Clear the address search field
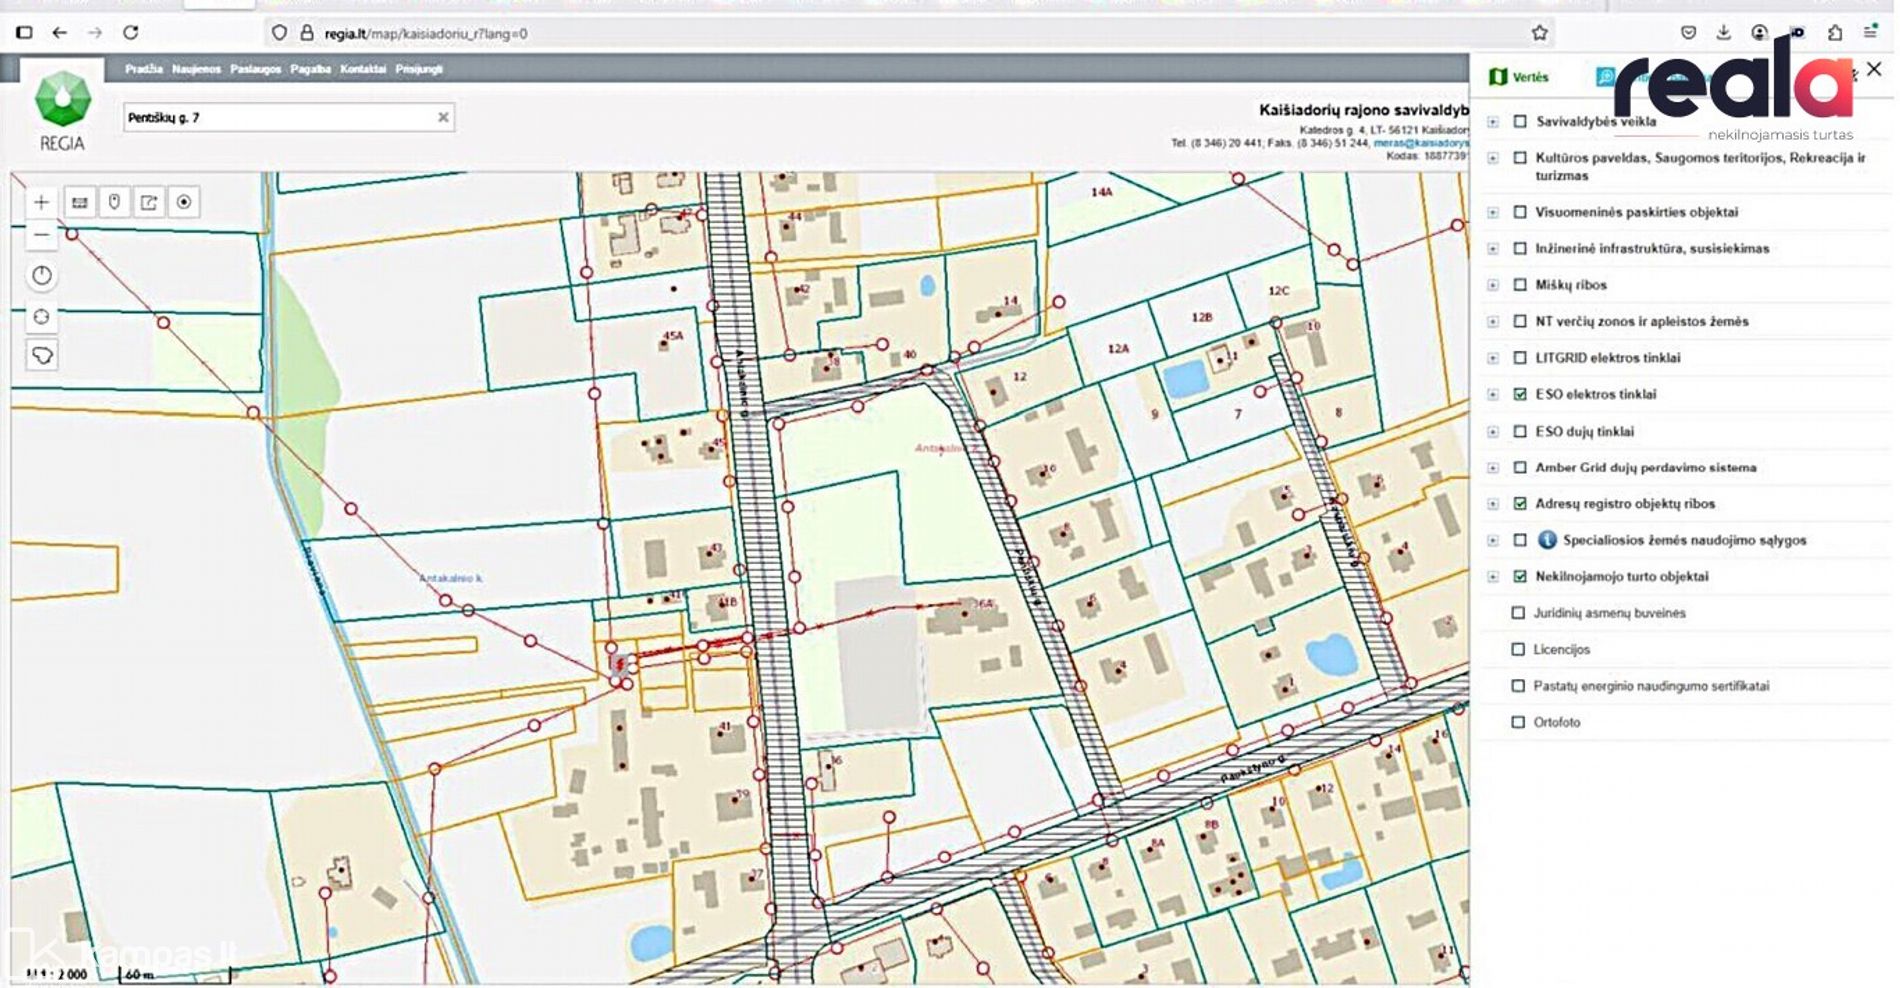1900x988 pixels. coord(443,117)
